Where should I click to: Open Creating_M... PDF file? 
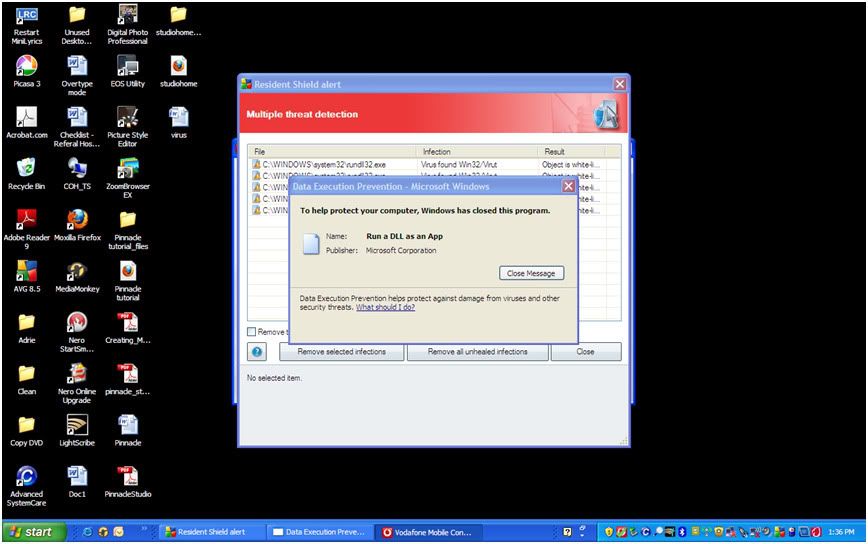pos(128,328)
